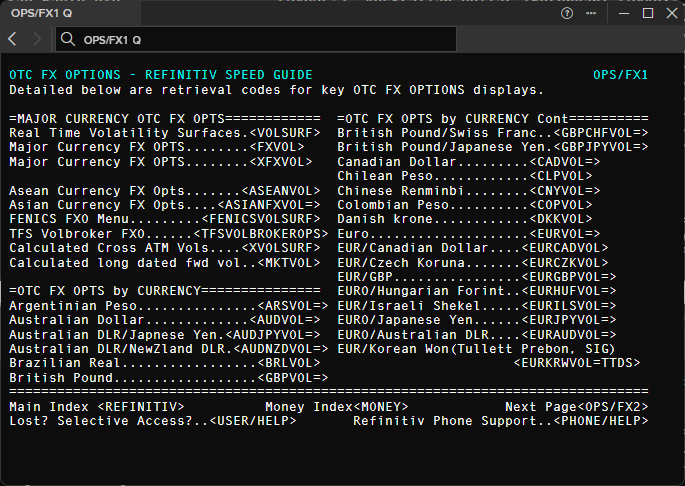
Task: Open the ASIANFXVOL= code
Action: [x=269, y=205]
